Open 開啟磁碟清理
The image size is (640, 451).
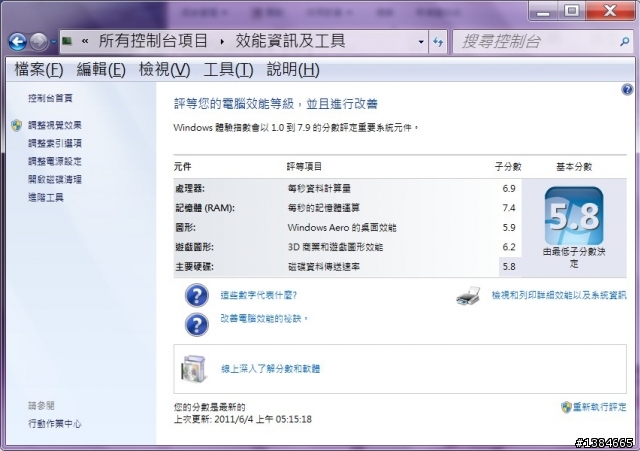pyautogui.click(x=55, y=179)
